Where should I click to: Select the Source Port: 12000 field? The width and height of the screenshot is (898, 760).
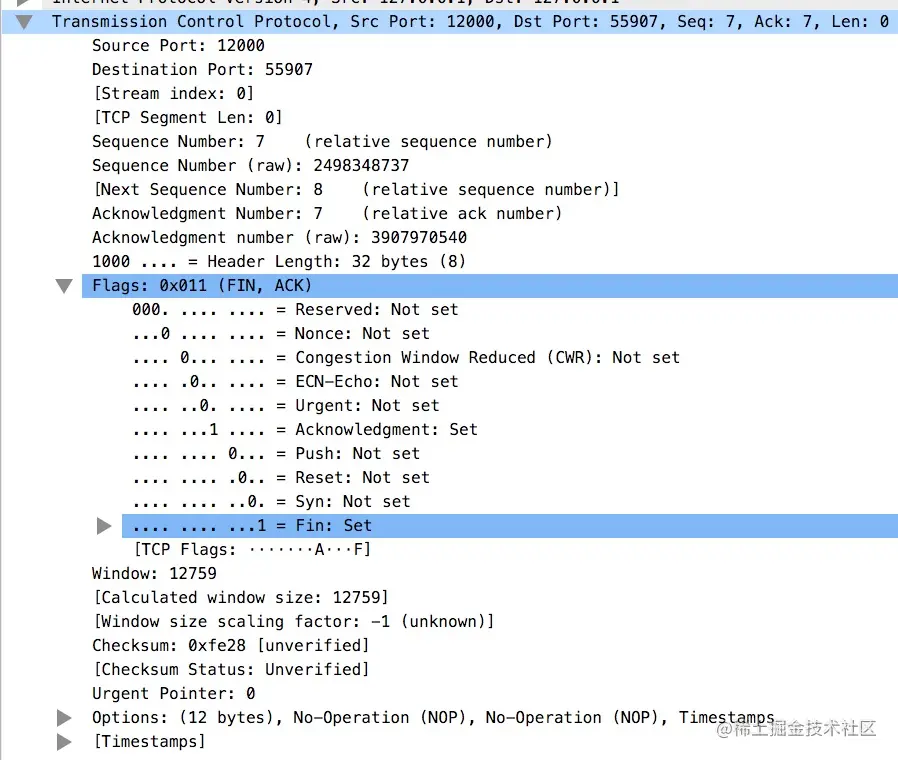pos(178,45)
